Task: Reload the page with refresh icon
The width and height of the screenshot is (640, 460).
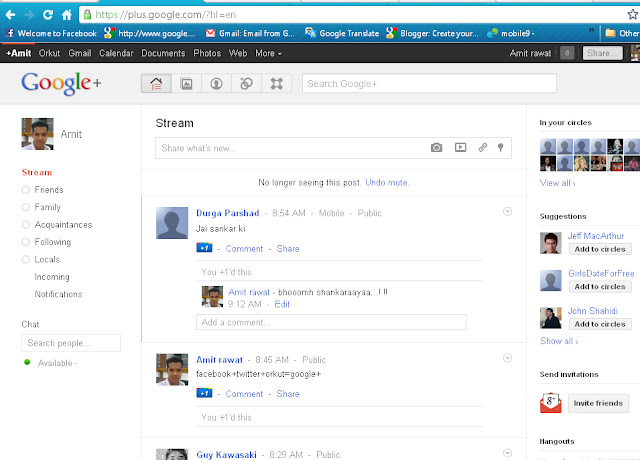Action: (x=48, y=15)
